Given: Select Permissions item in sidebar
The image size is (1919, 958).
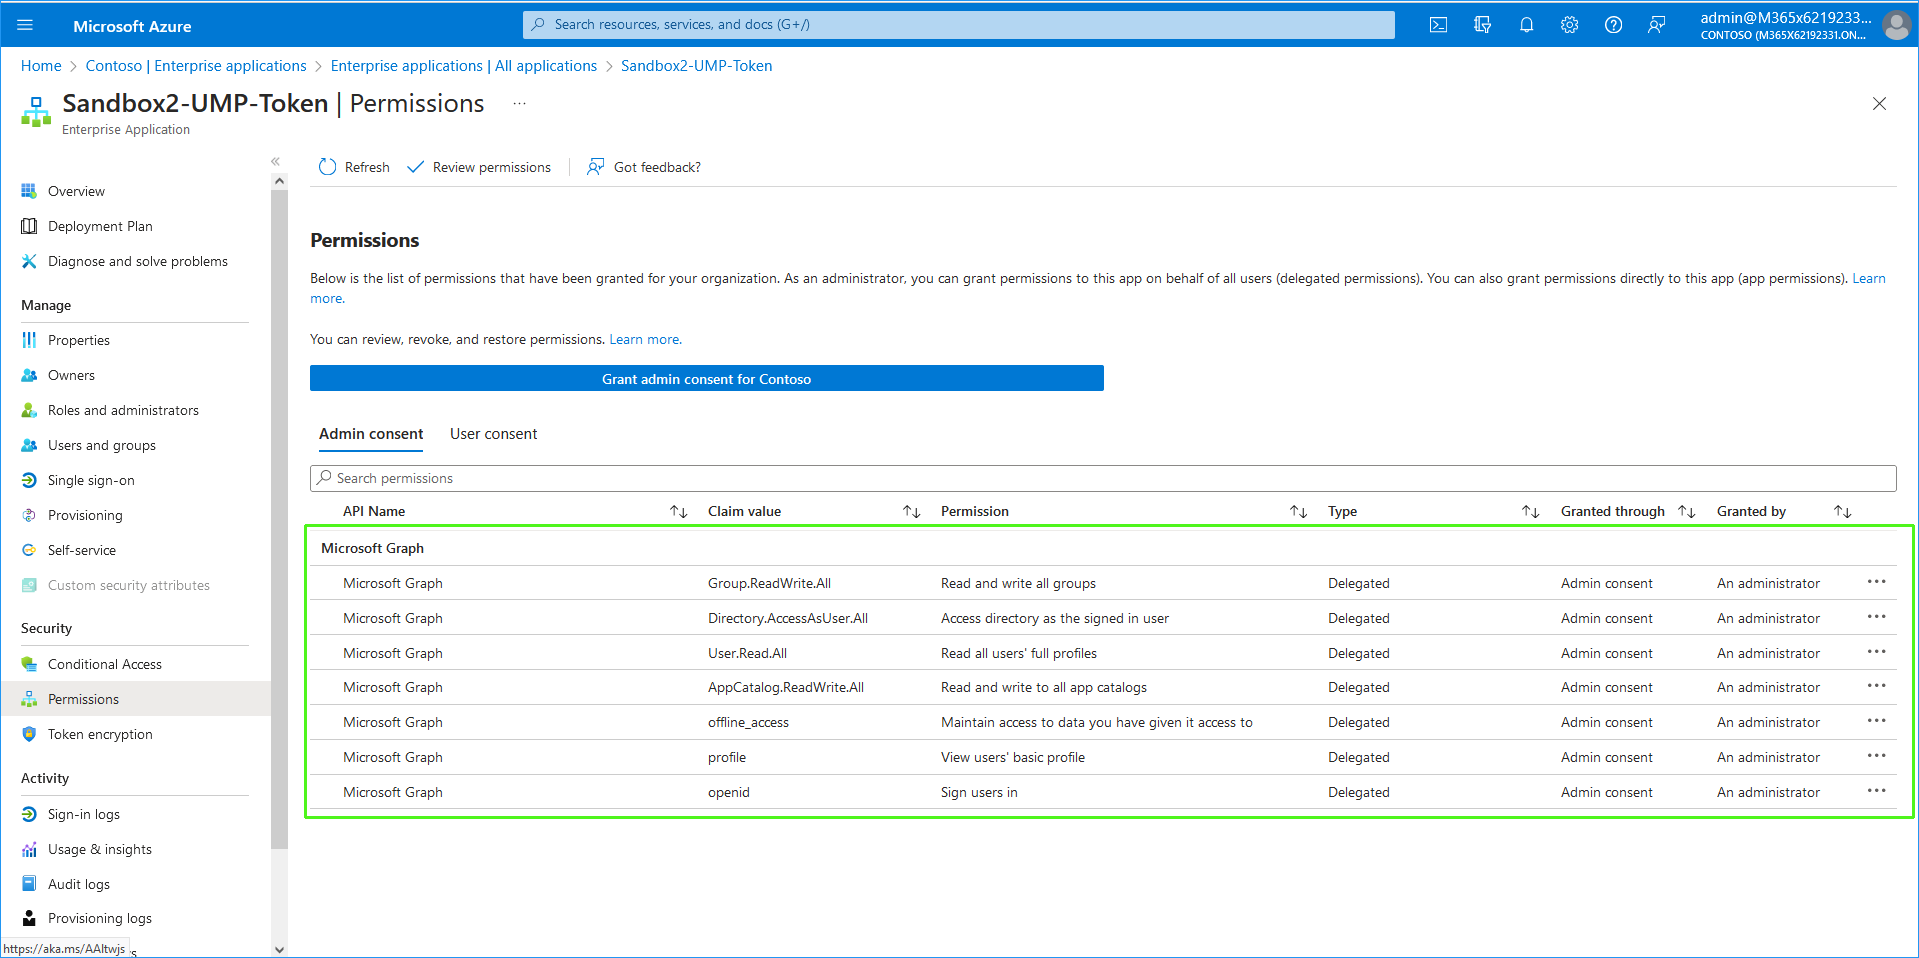Looking at the screenshot, I should point(135,699).
